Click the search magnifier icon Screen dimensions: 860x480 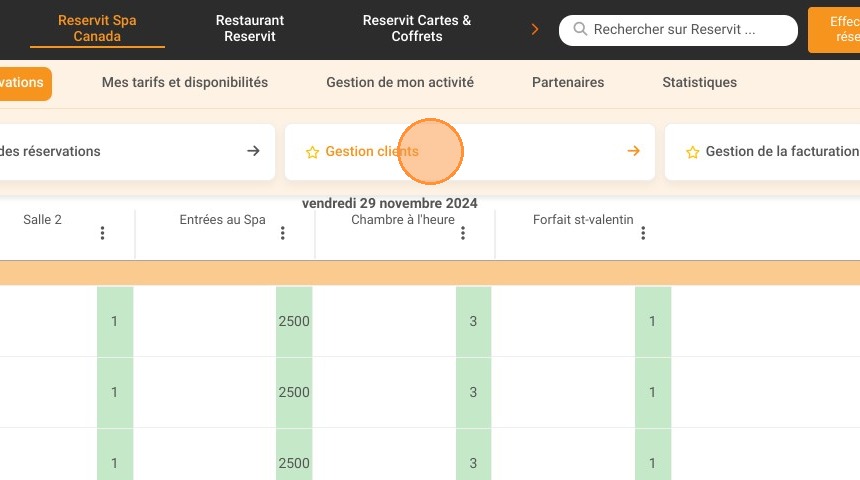click(x=580, y=29)
